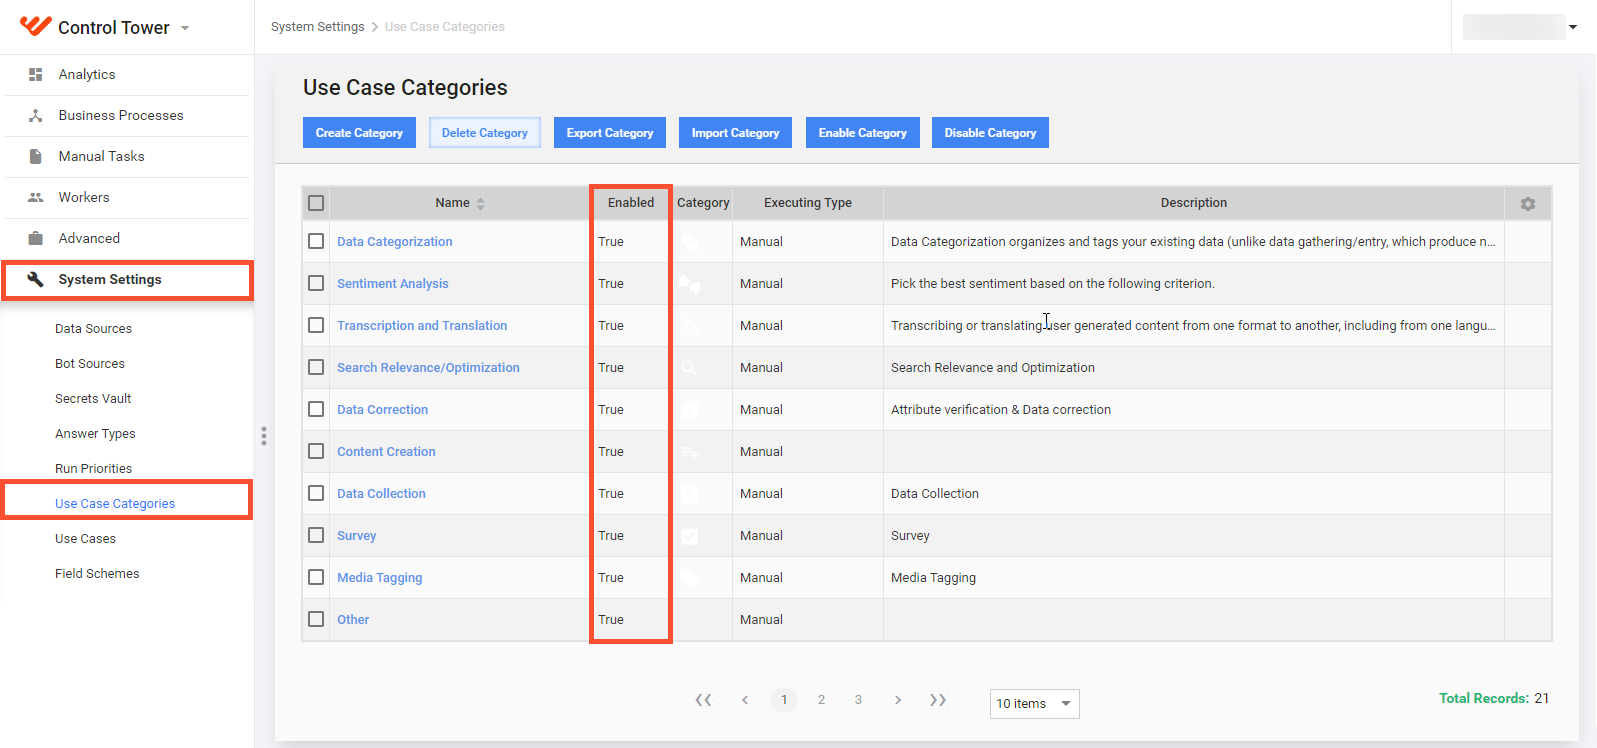This screenshot has width=1597, height=748.
Task: Select Secrets Vault submenu item
Action: [93, 398]
